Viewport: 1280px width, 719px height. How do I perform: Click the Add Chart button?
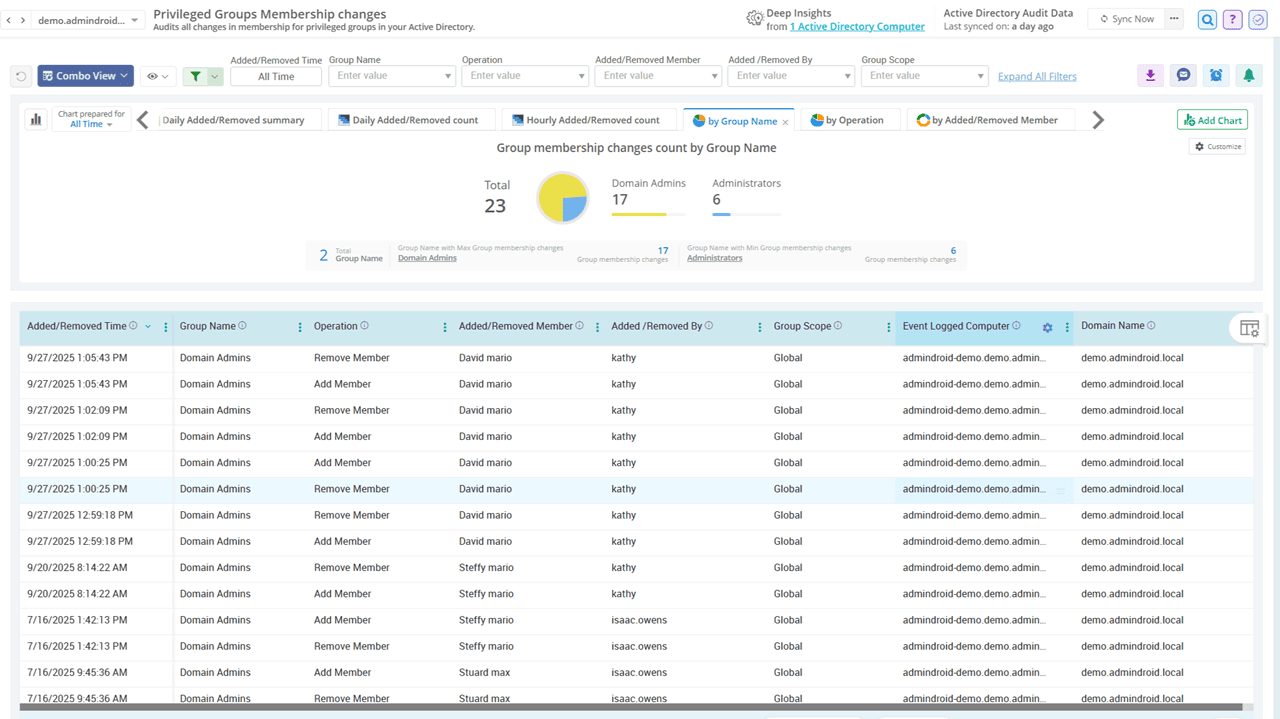(x=1212, y=120)
